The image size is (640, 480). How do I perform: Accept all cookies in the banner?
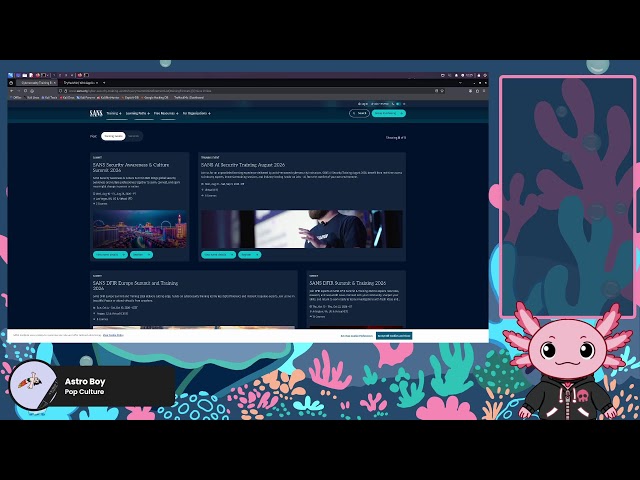pos(394,336)
